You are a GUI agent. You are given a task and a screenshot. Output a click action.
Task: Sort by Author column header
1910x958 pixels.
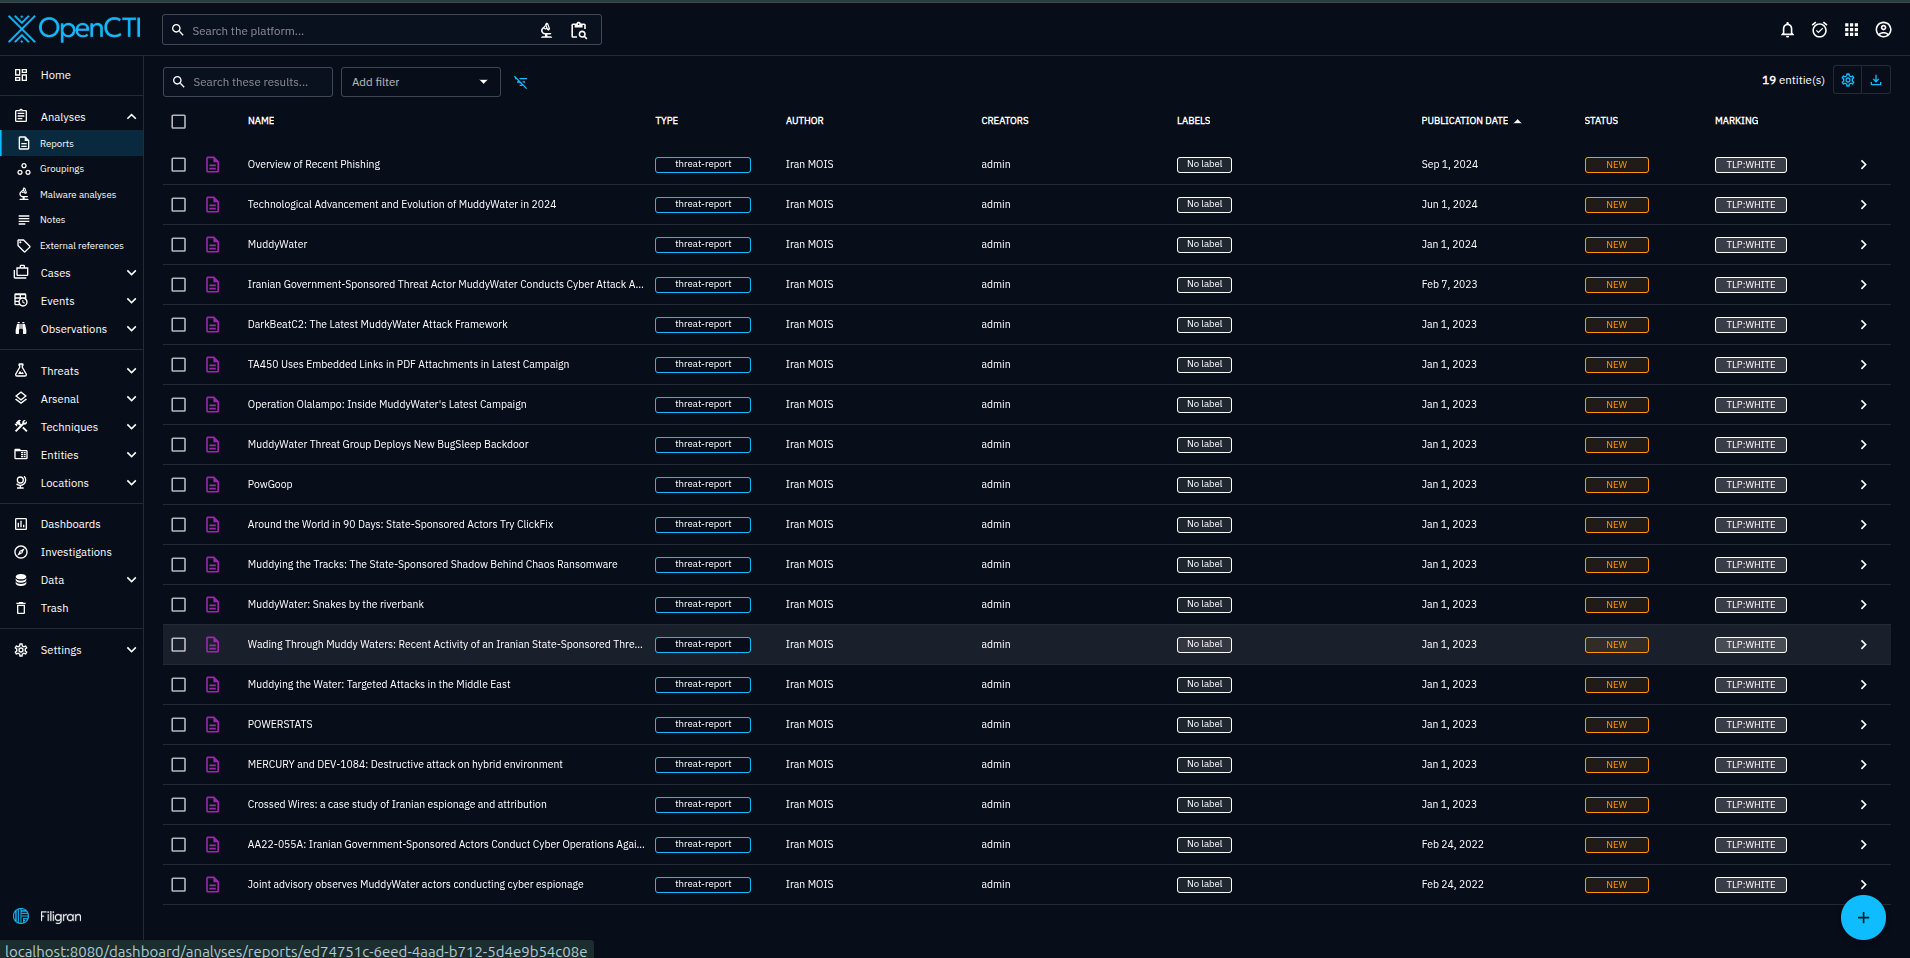click(x=805, y=121)
